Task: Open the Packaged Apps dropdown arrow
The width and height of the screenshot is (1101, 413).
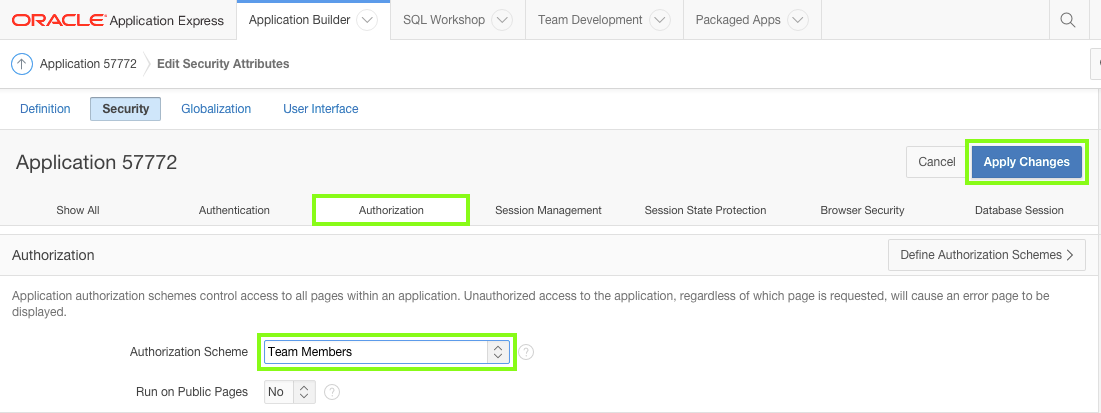Action: coord(797,20)
